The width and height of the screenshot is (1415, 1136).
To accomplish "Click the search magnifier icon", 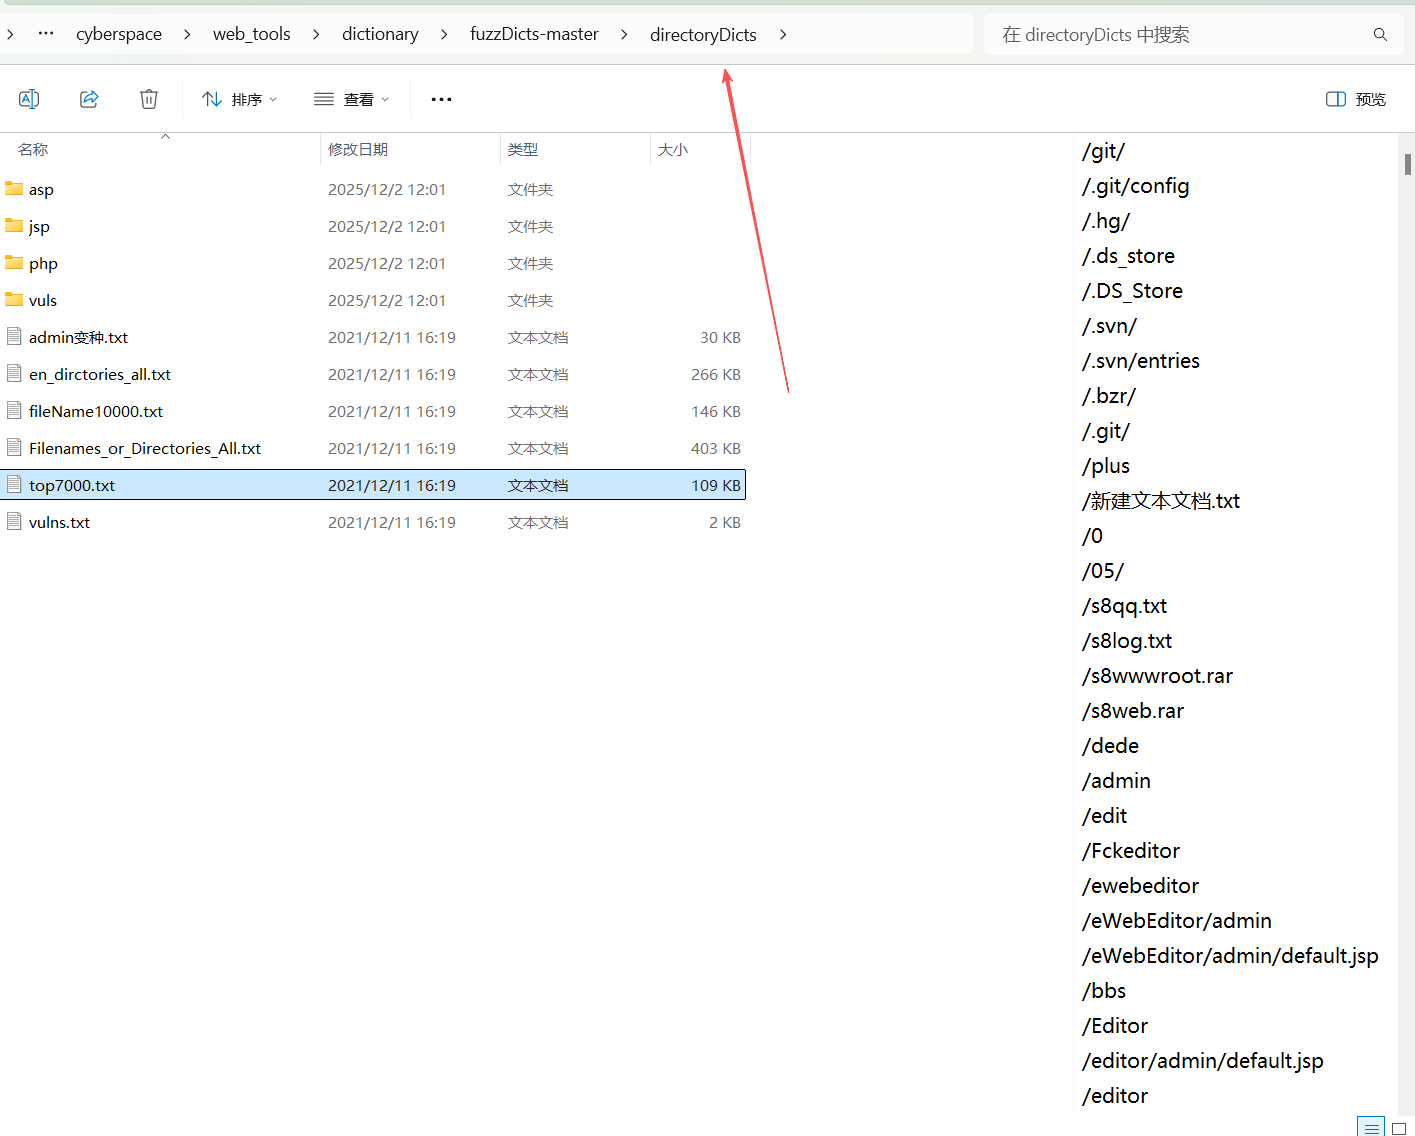I will point(1380,35).
